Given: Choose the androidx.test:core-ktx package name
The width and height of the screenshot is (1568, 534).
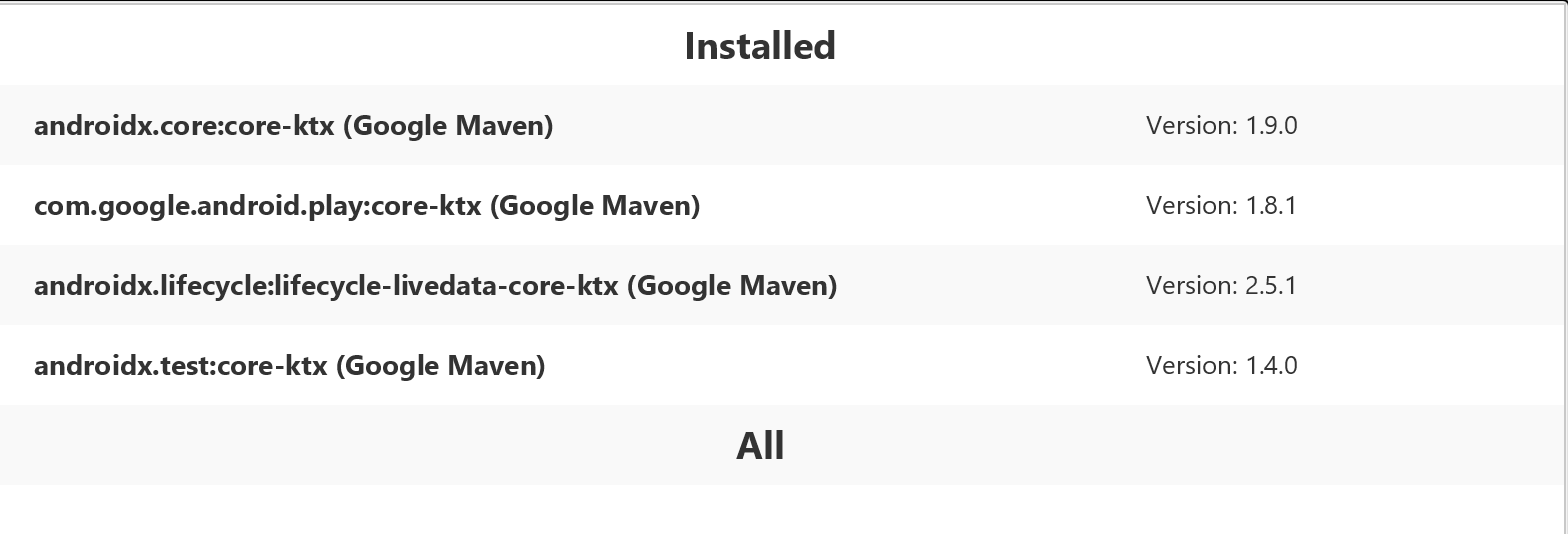Looking at the screenshot, I should point(180,366).
